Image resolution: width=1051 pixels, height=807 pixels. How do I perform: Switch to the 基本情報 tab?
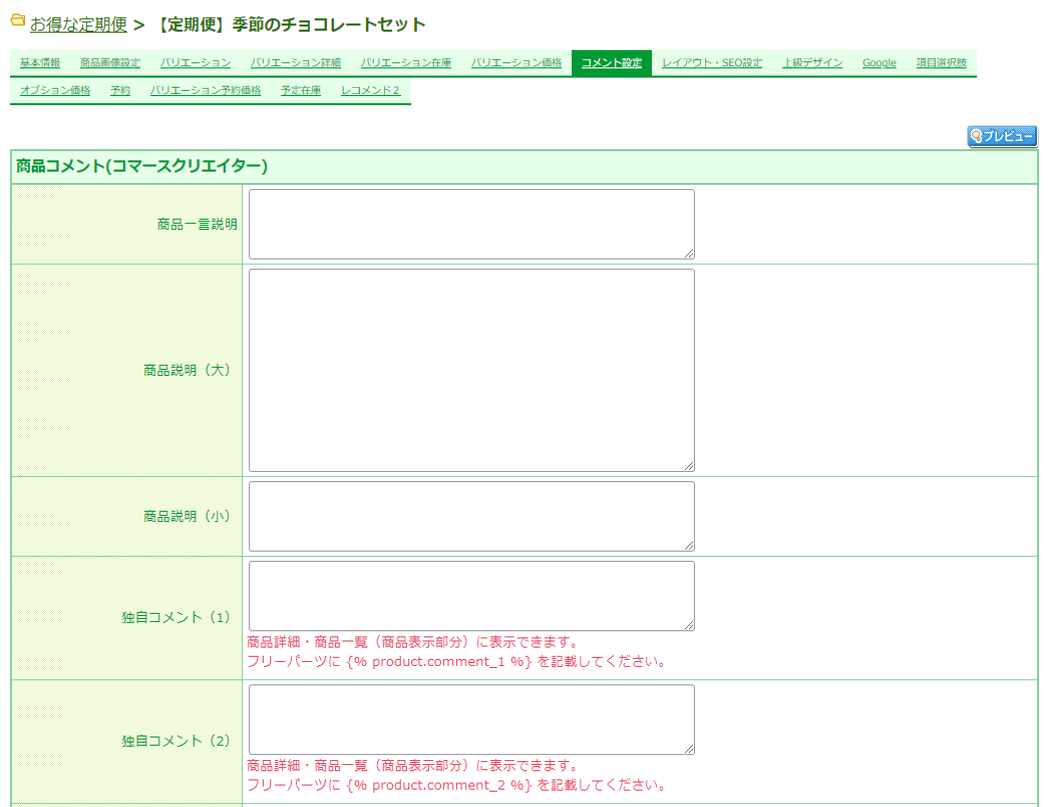(x=40, y=63)
